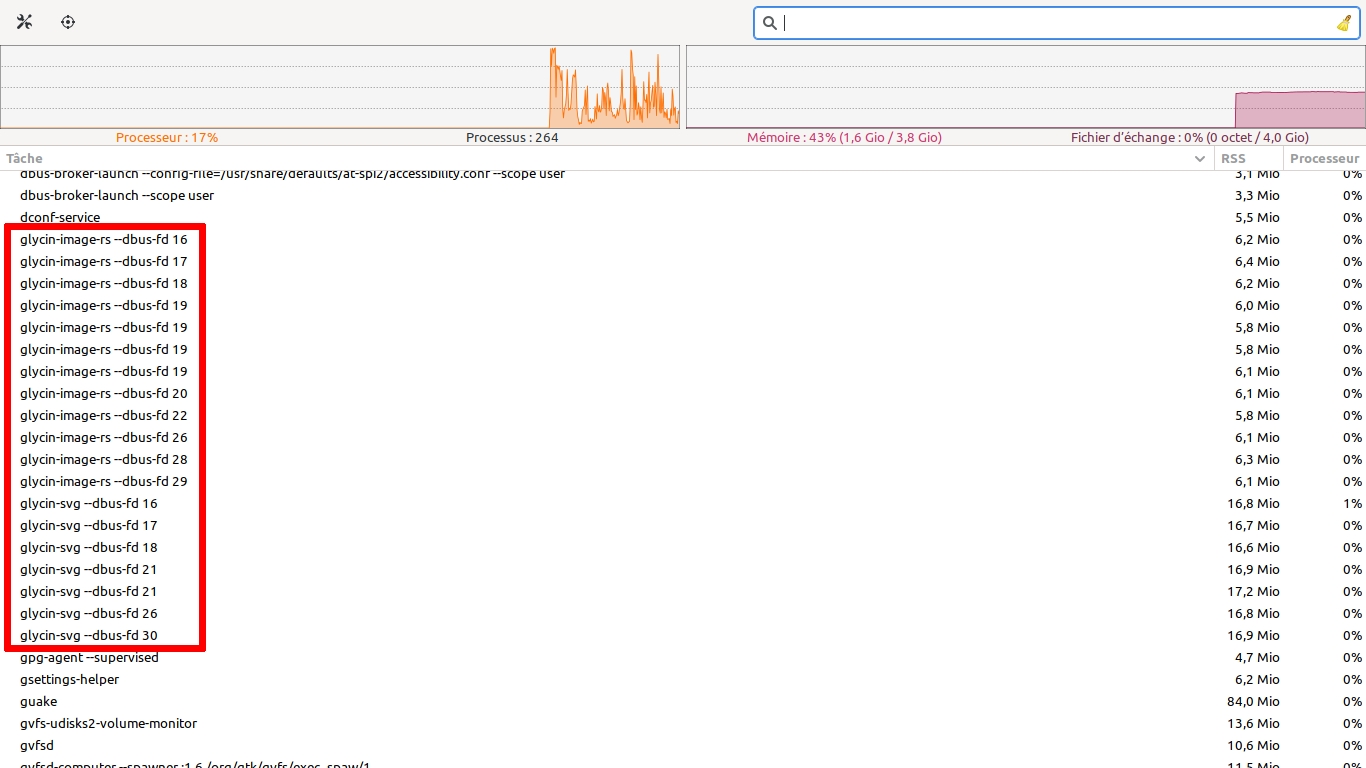The image size is (1366, 768).
Task: Click the CPU usage history graph
Action: [340, 87]
